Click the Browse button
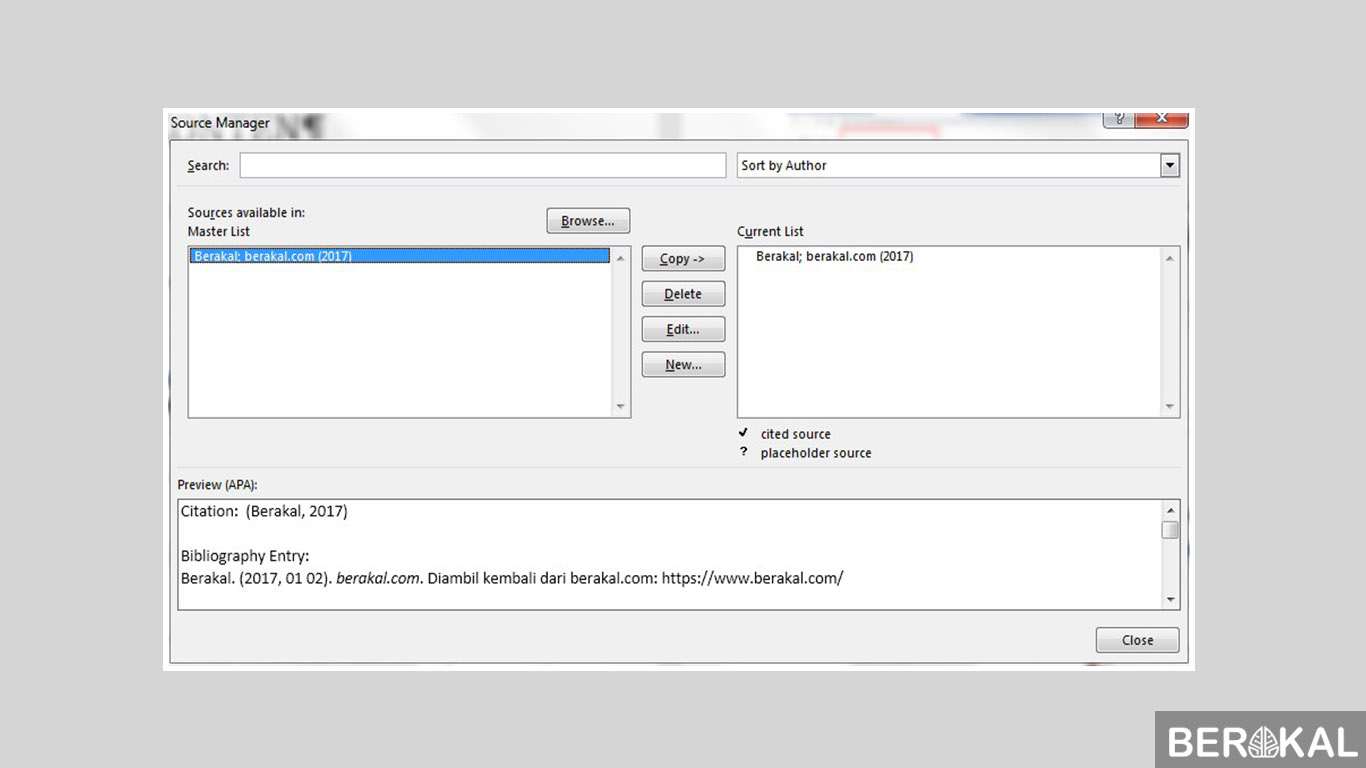Image resolution: width=1366 pixels, height=768 pixels. click(588, 221)
